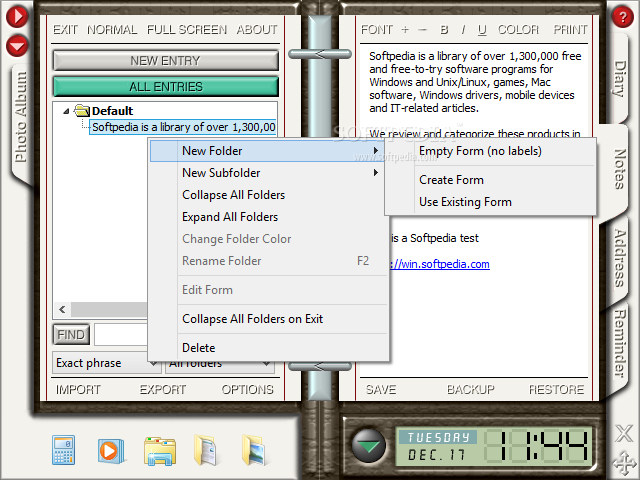Screen dimensions: 640x480
Task: Open the file explorer shortcut icon
Action: click(x=160, y=451)
